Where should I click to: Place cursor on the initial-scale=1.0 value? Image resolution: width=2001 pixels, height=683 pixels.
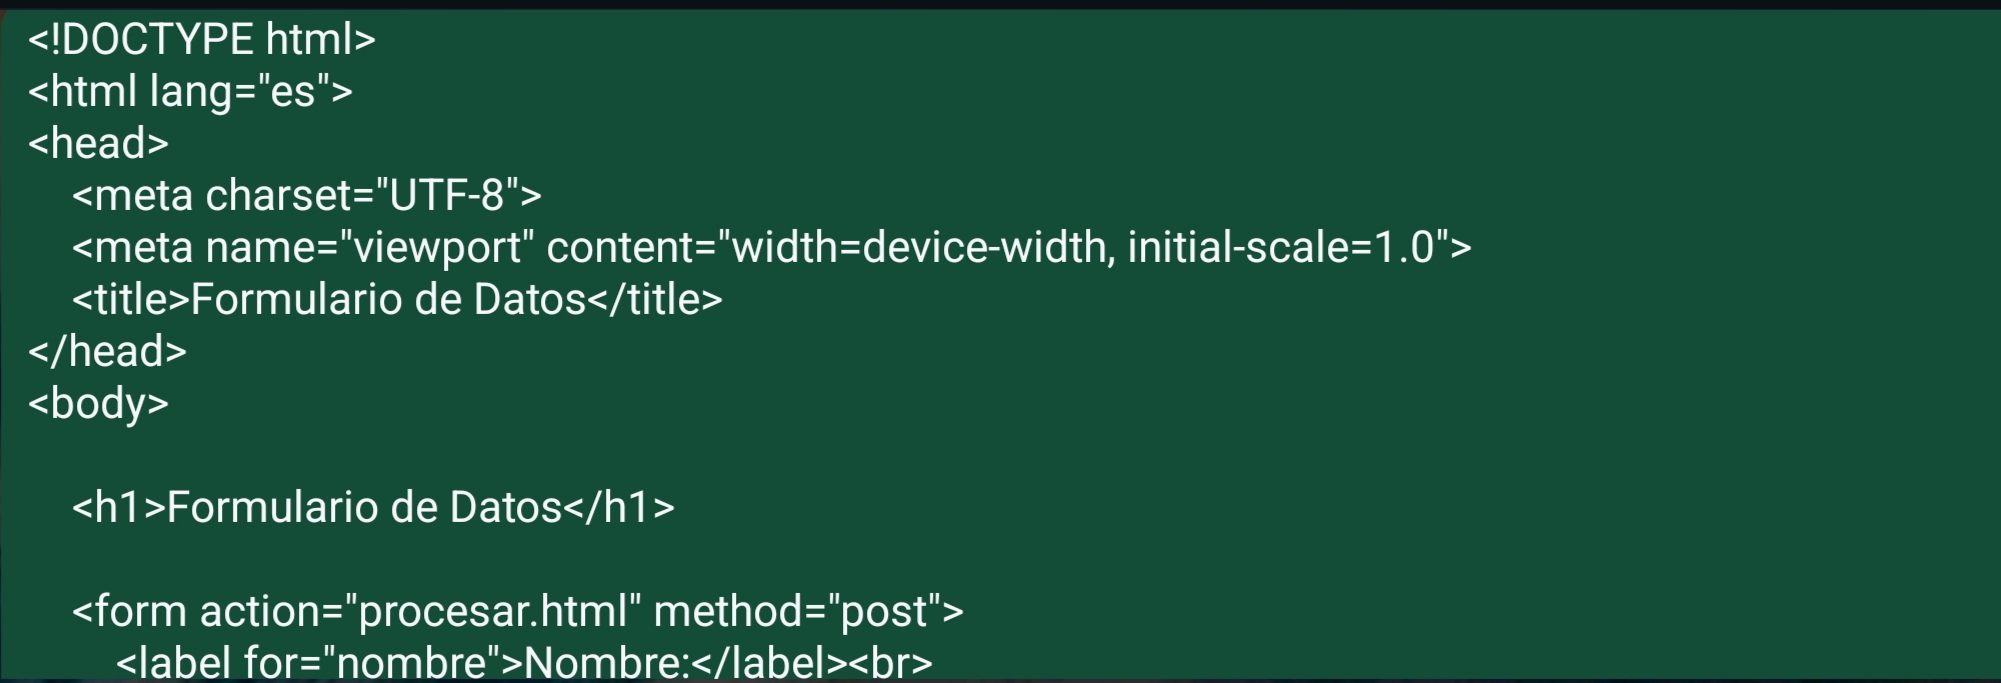click(1281, 248)
